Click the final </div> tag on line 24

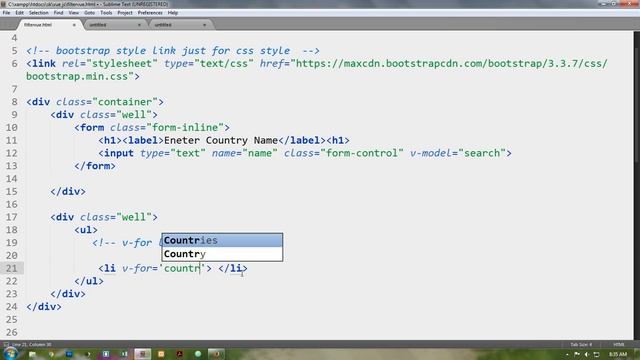[x=44, y=307]
